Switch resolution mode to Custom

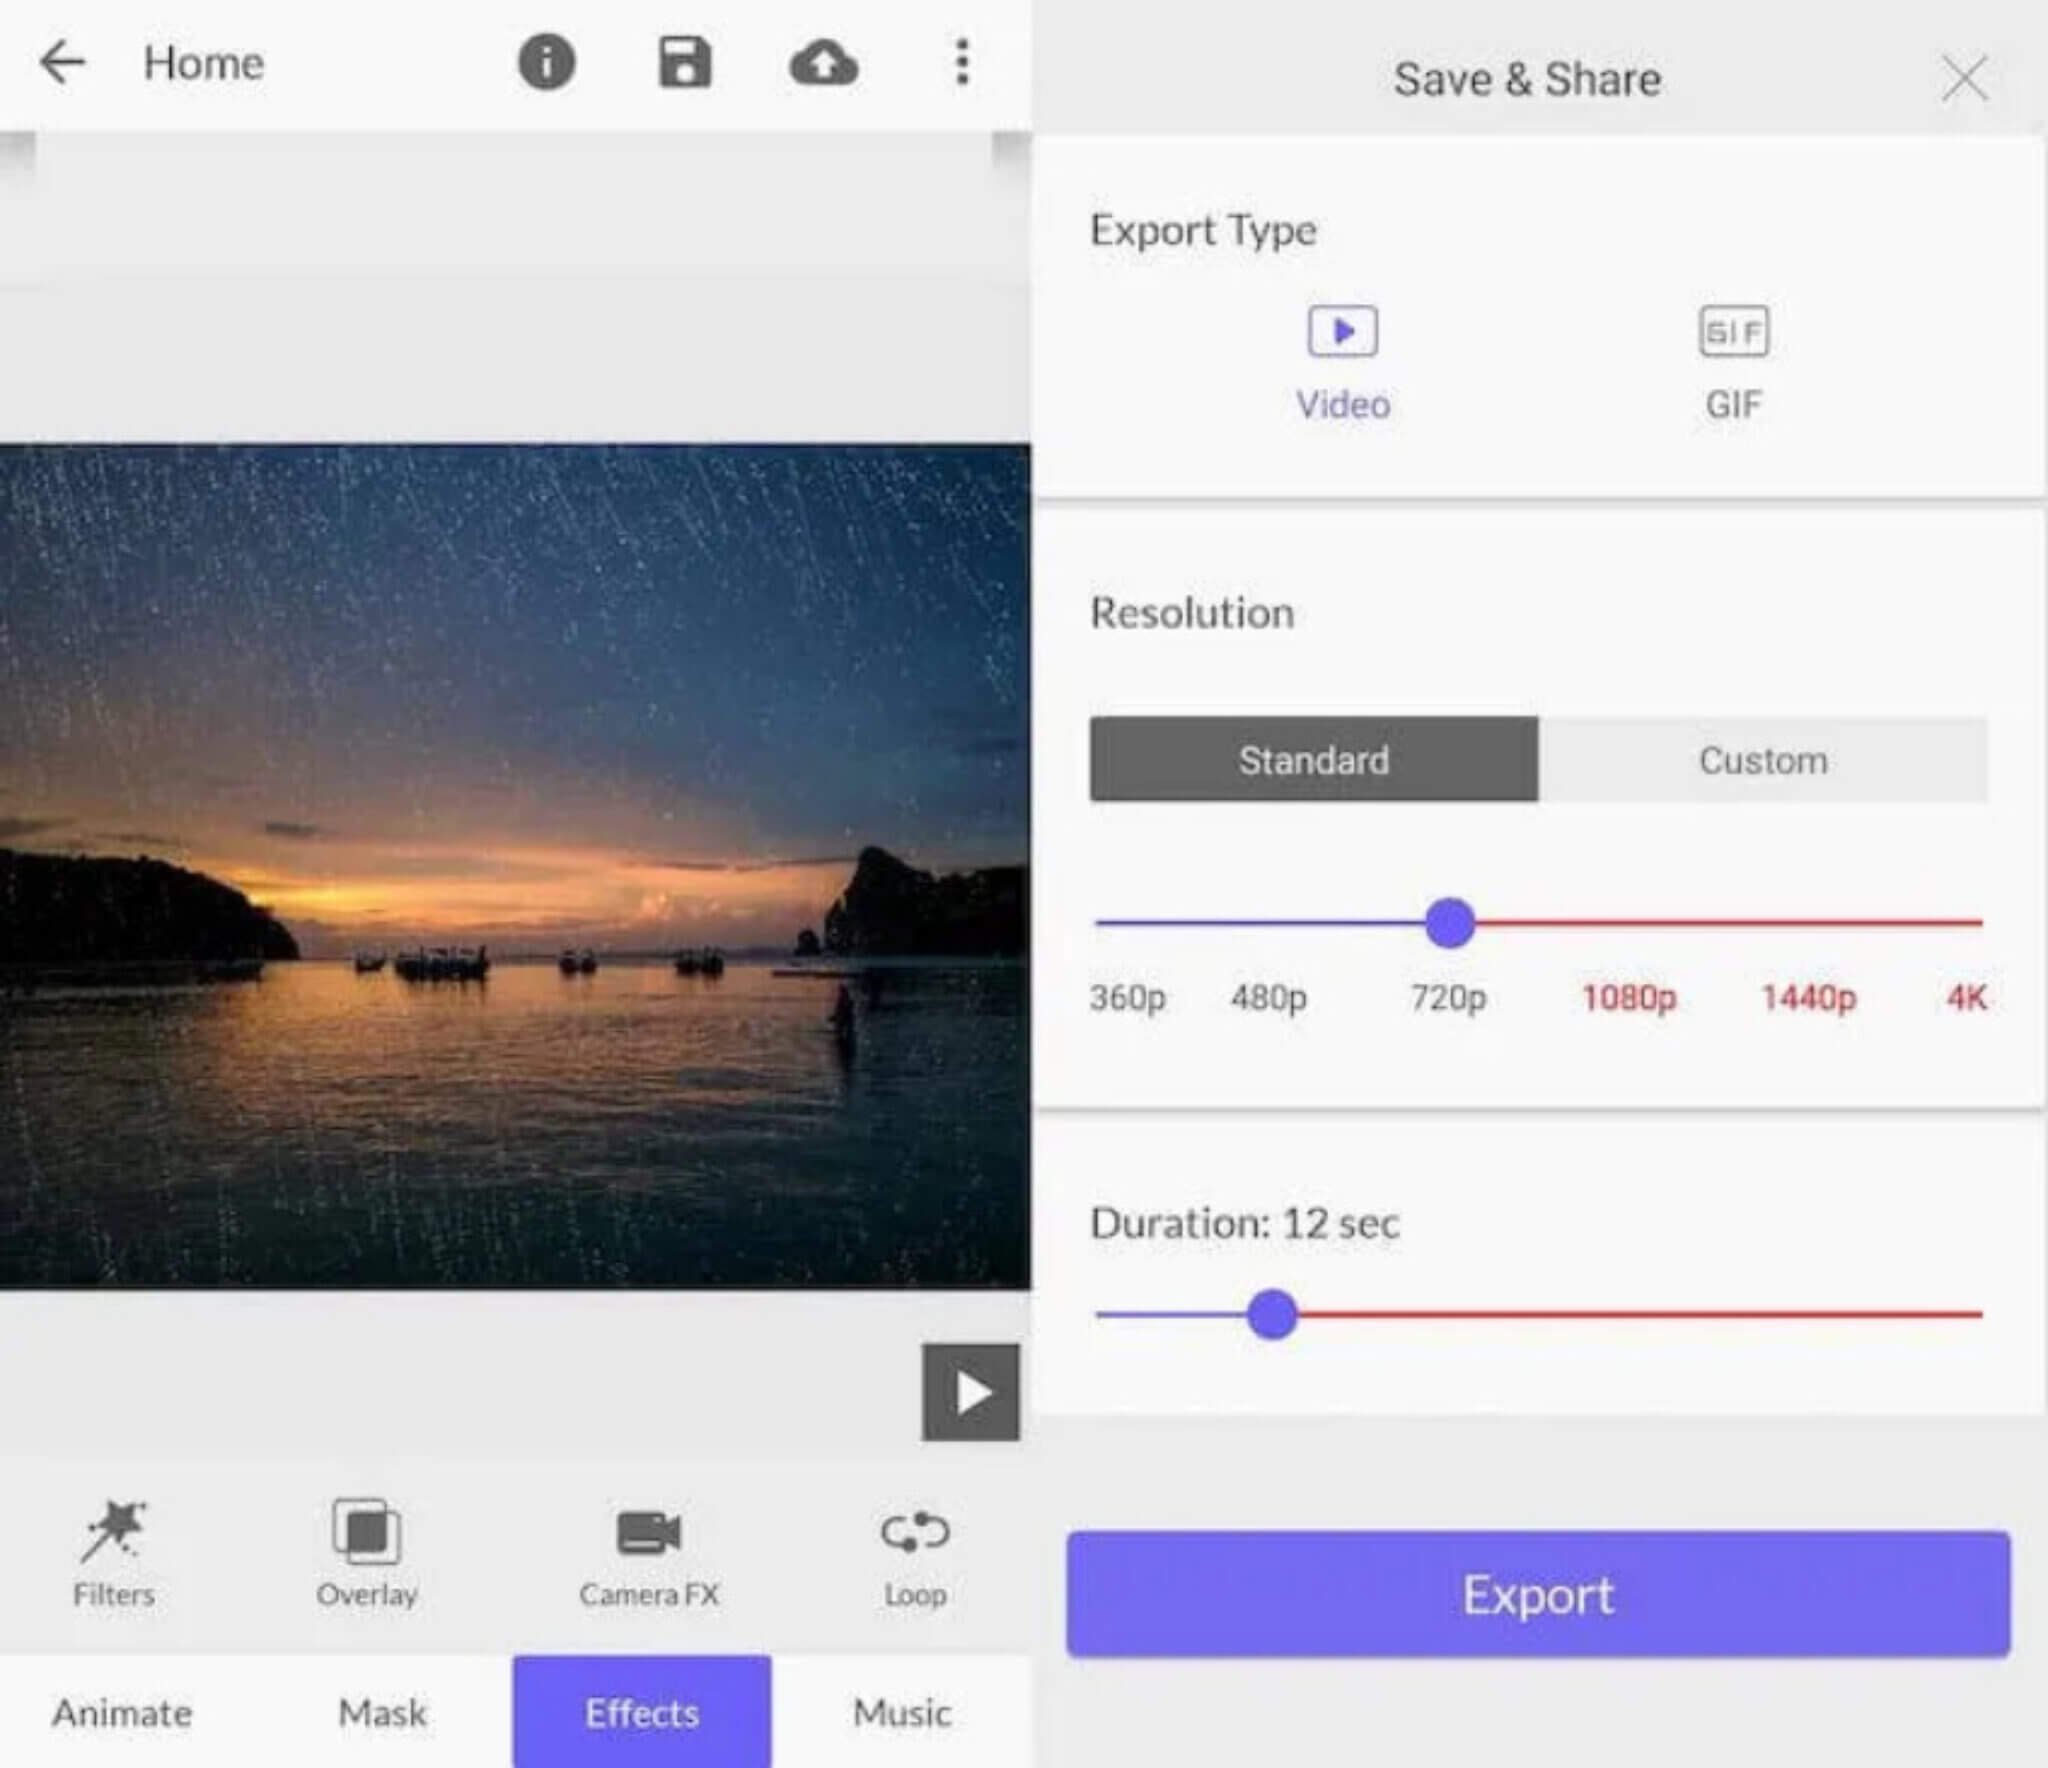click(x=1762, y=760)
